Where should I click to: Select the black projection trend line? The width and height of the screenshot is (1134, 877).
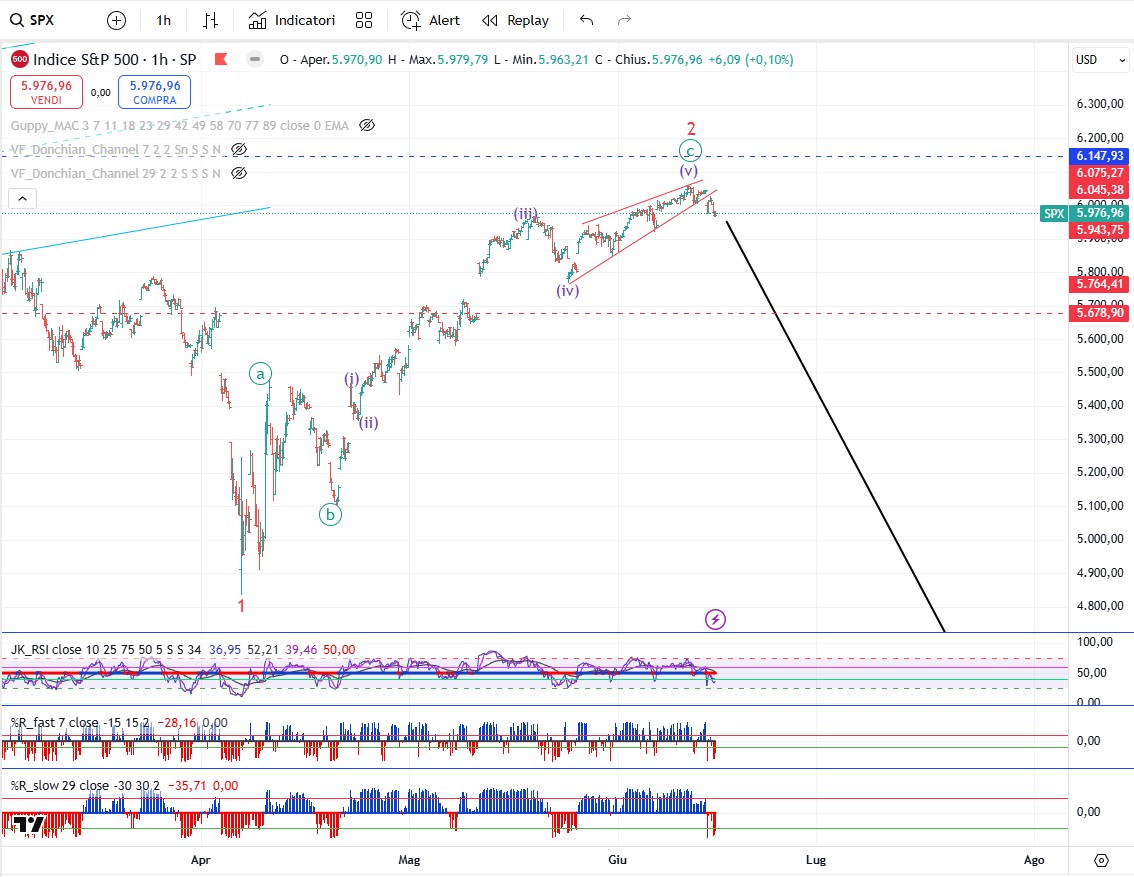pos(835,426)
